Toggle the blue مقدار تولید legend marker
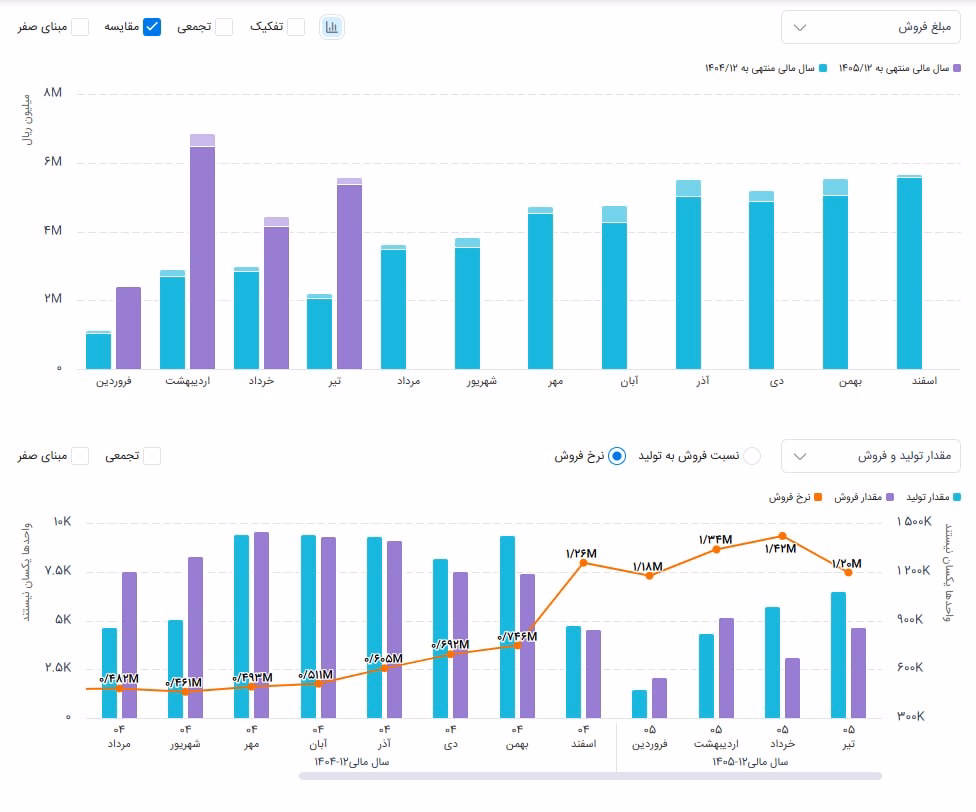Viewport: 976px width, 812px height. [957, 497]
